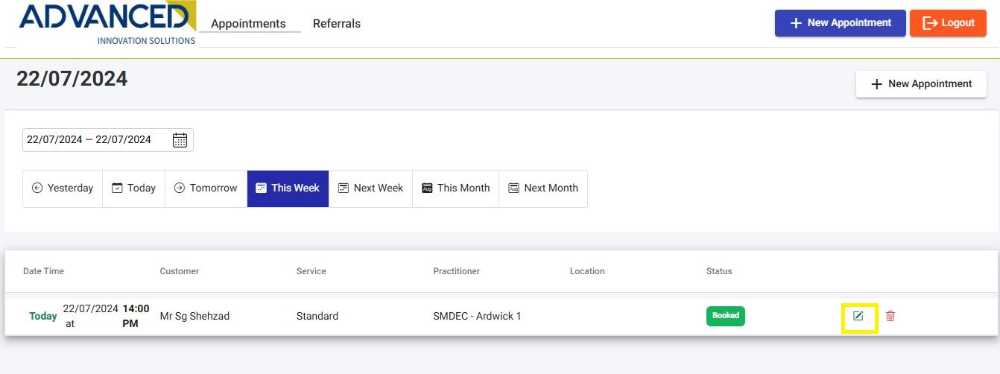
Task: Click the Date Time column header
Action: click(43, 271)
